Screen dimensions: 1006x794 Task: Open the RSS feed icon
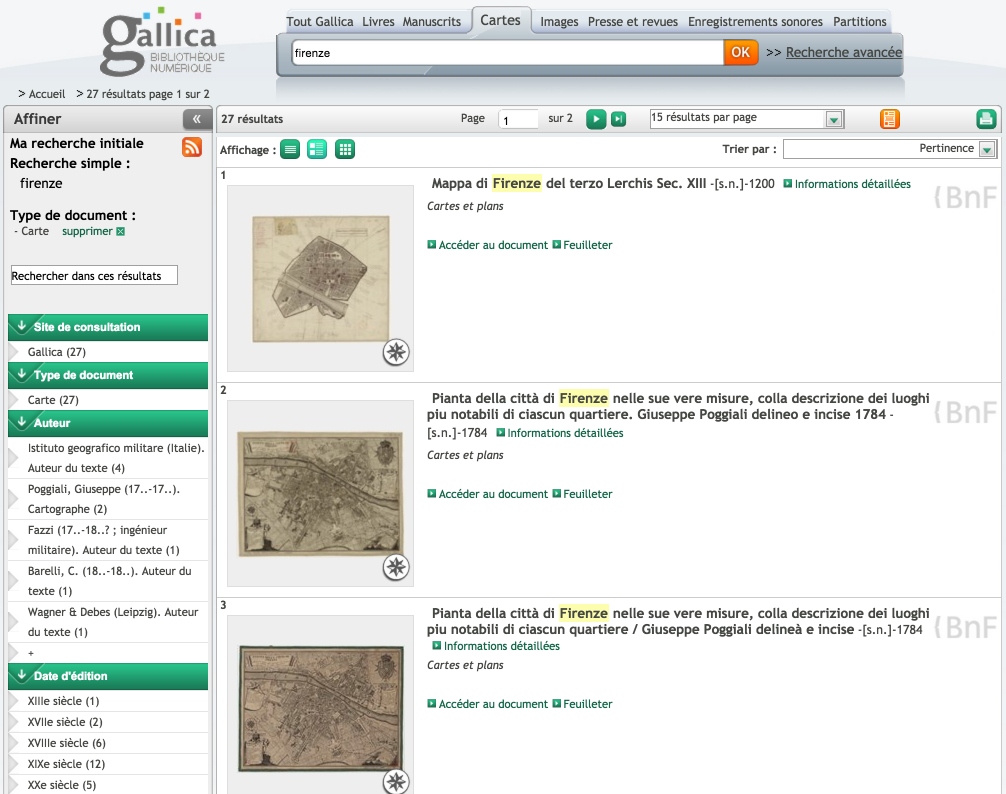click(192, 147)
